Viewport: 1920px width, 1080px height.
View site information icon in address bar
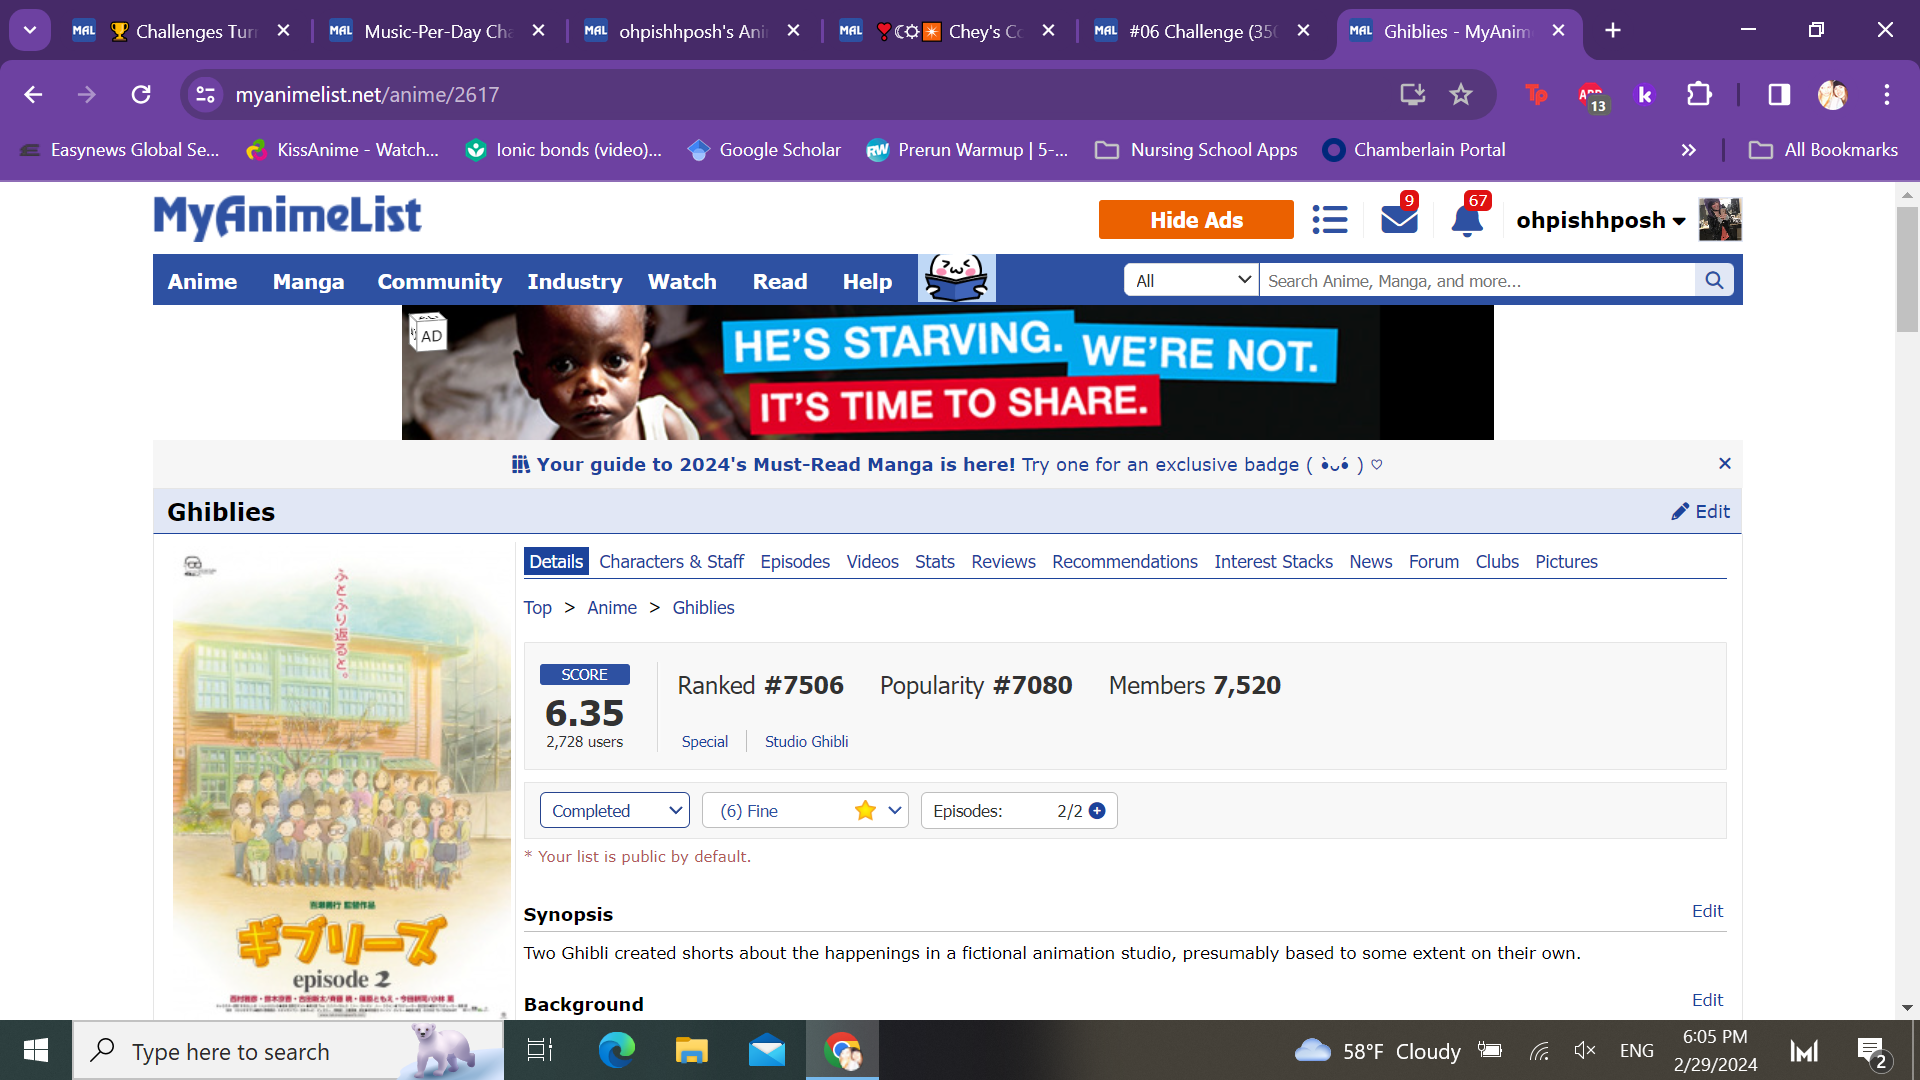click(x=205, y=94)
